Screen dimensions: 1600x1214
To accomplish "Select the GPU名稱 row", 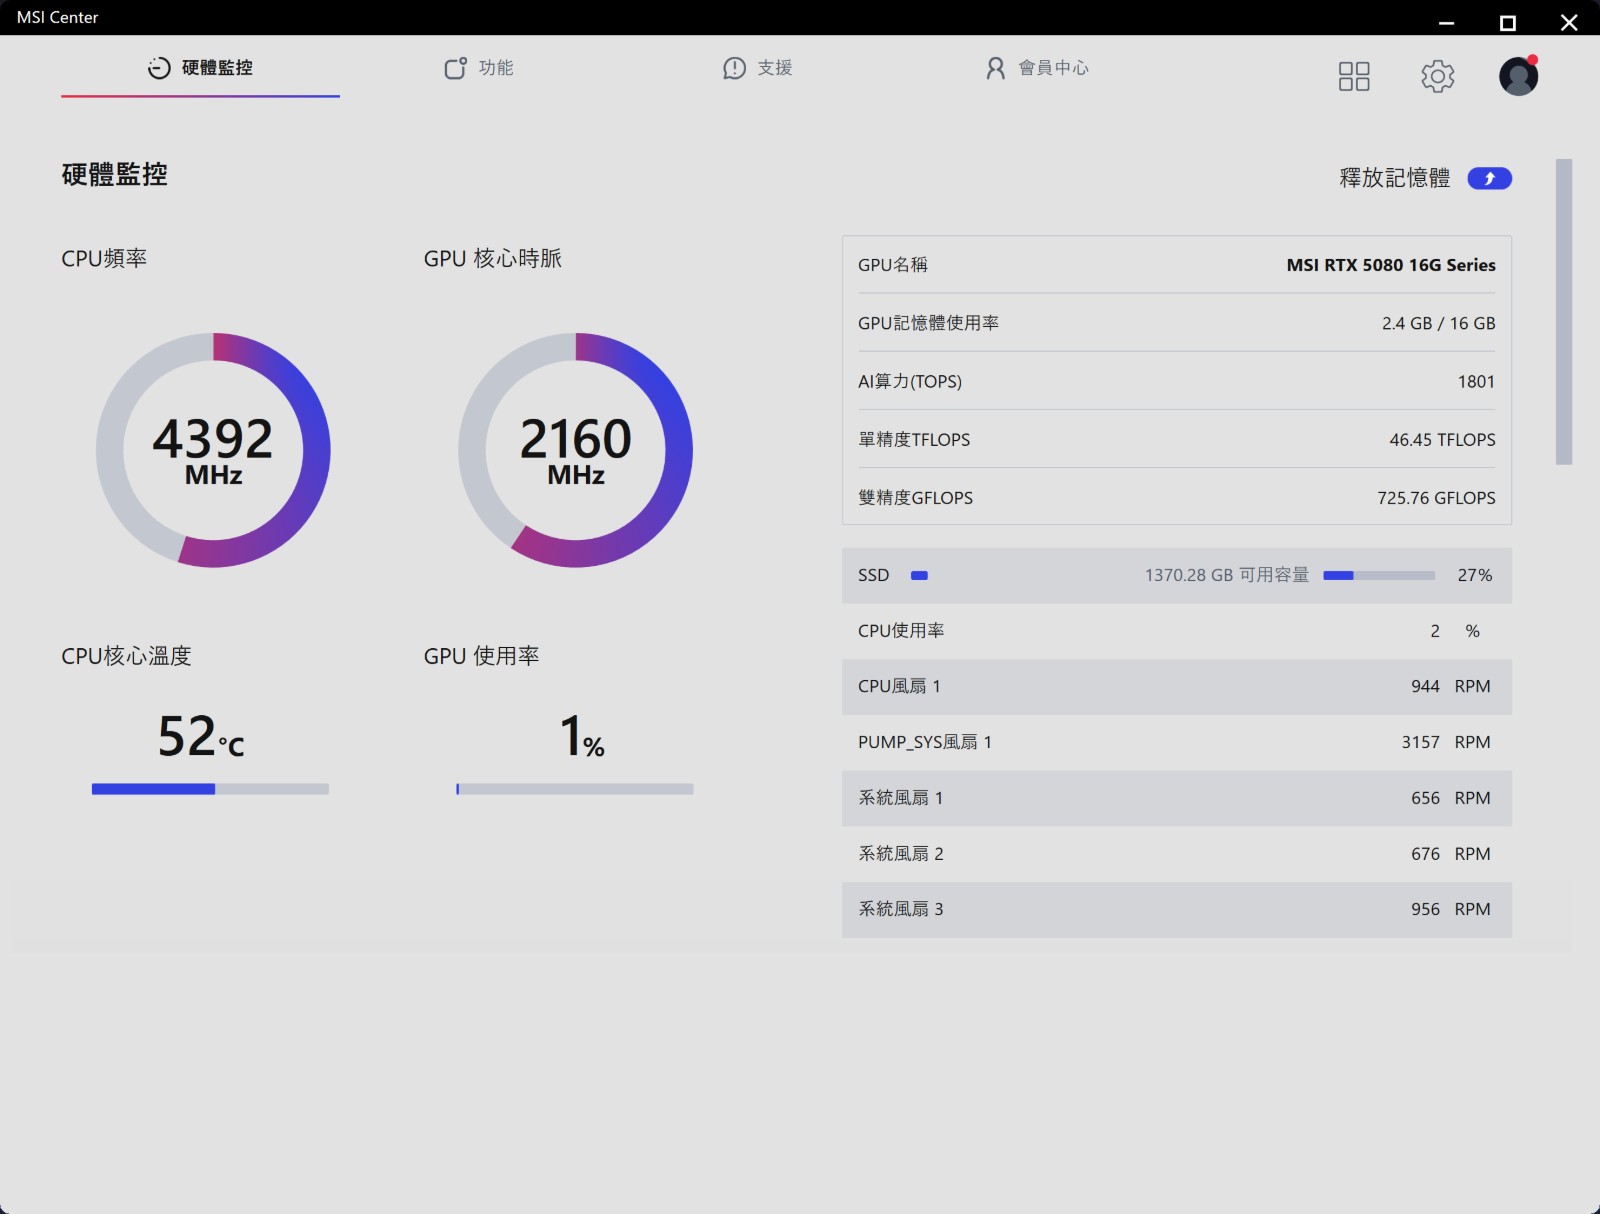I will (x=1176, y=265).
